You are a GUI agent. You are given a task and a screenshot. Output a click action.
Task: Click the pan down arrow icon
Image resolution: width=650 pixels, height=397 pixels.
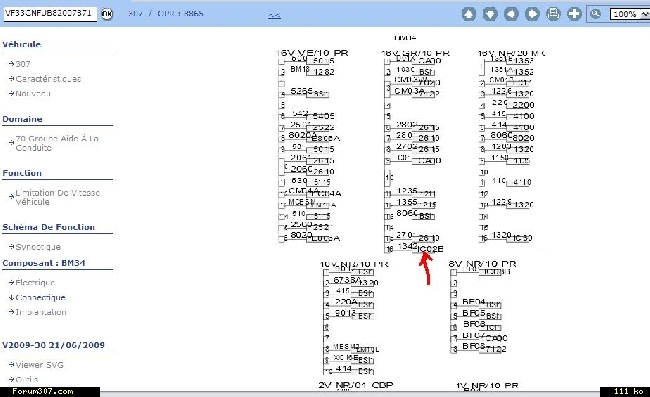click(x=490, y=14)
